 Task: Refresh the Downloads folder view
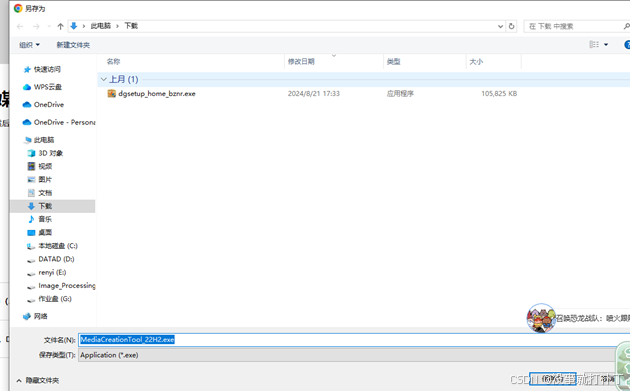tap(511, 27)
